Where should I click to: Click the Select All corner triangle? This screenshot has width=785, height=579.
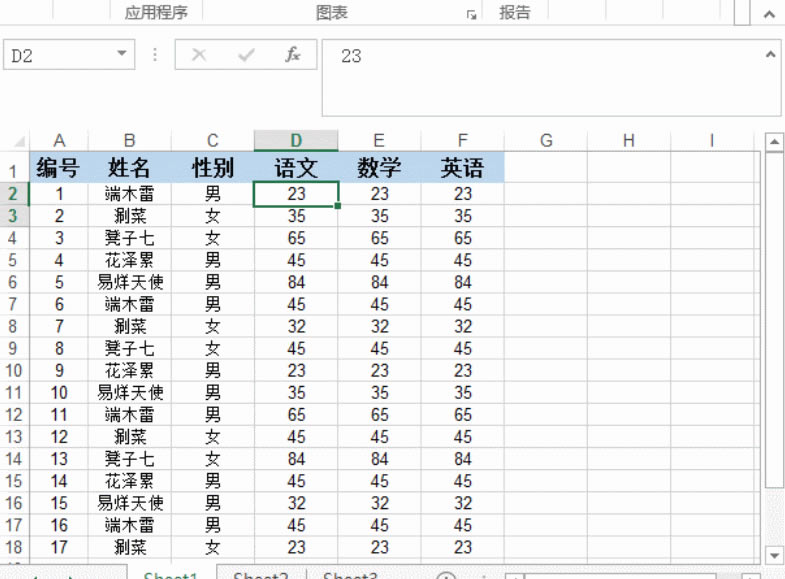tap(19, 142)
